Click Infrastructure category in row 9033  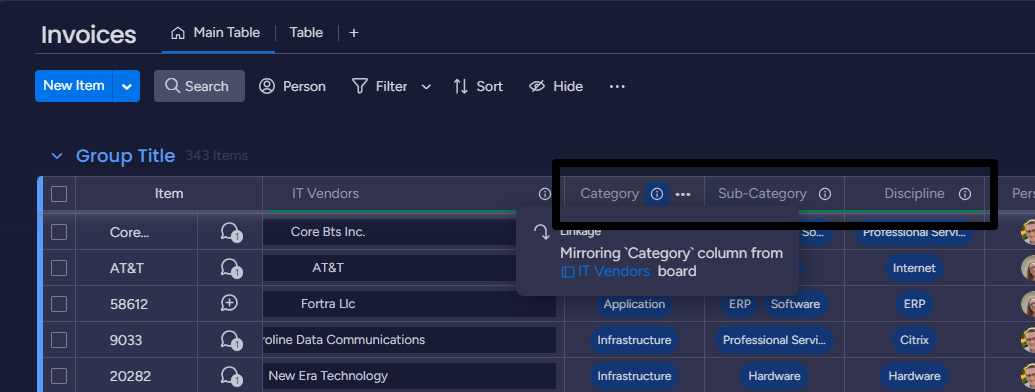pos(634,340)
